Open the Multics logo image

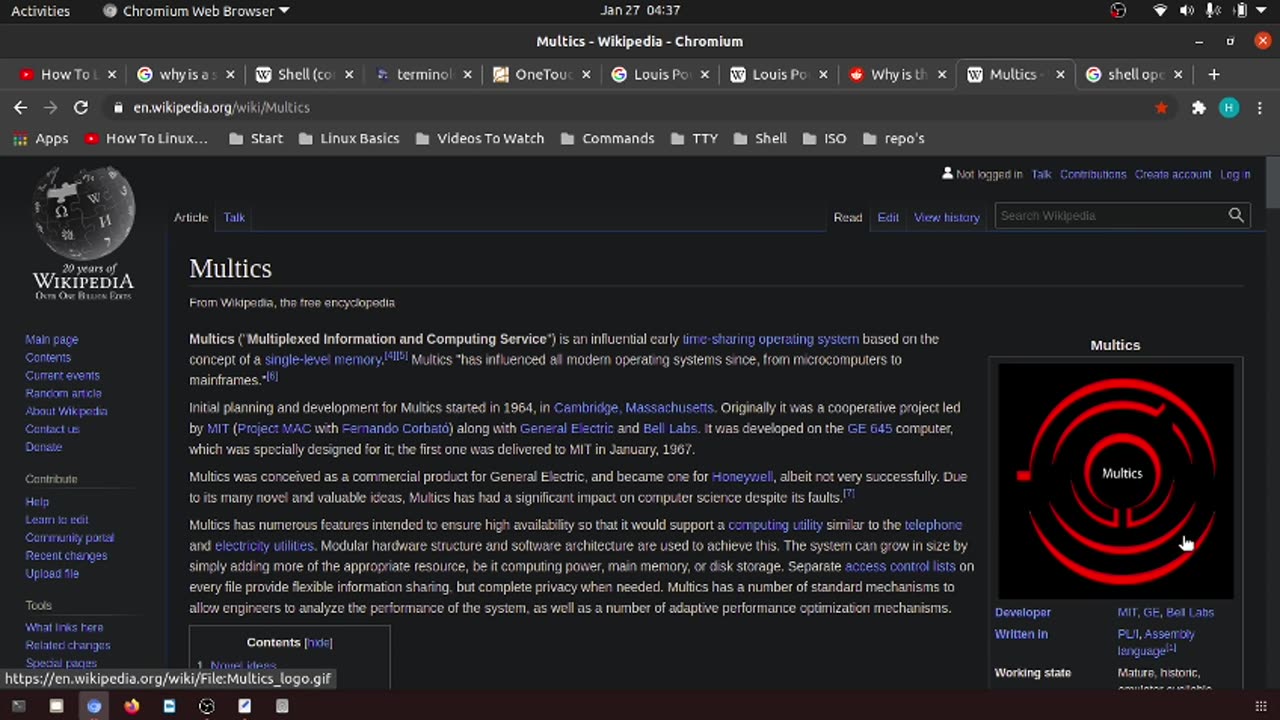pos(1115,481)
